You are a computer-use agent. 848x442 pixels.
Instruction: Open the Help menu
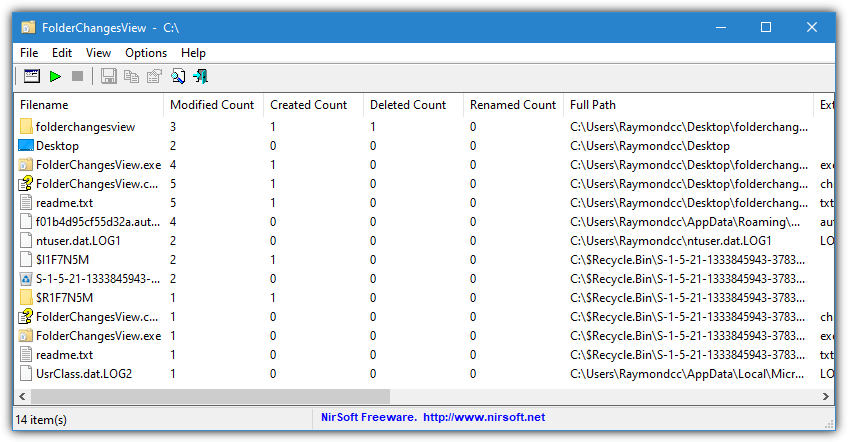coord(193,53)
